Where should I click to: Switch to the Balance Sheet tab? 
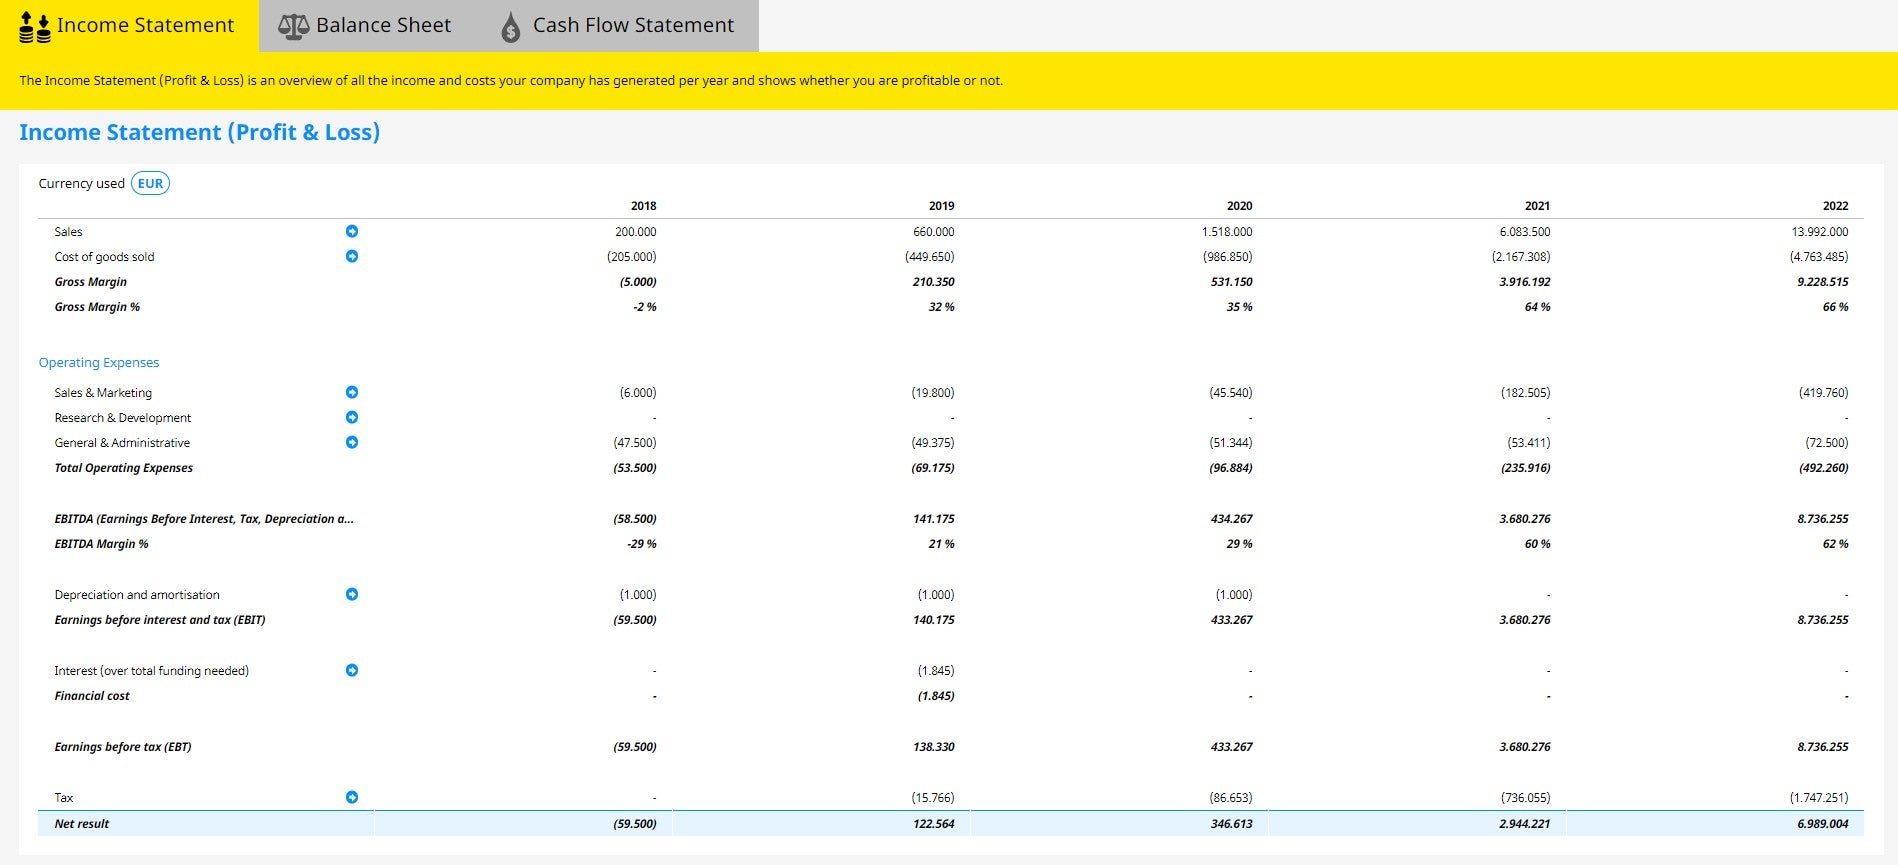[365, 26]
